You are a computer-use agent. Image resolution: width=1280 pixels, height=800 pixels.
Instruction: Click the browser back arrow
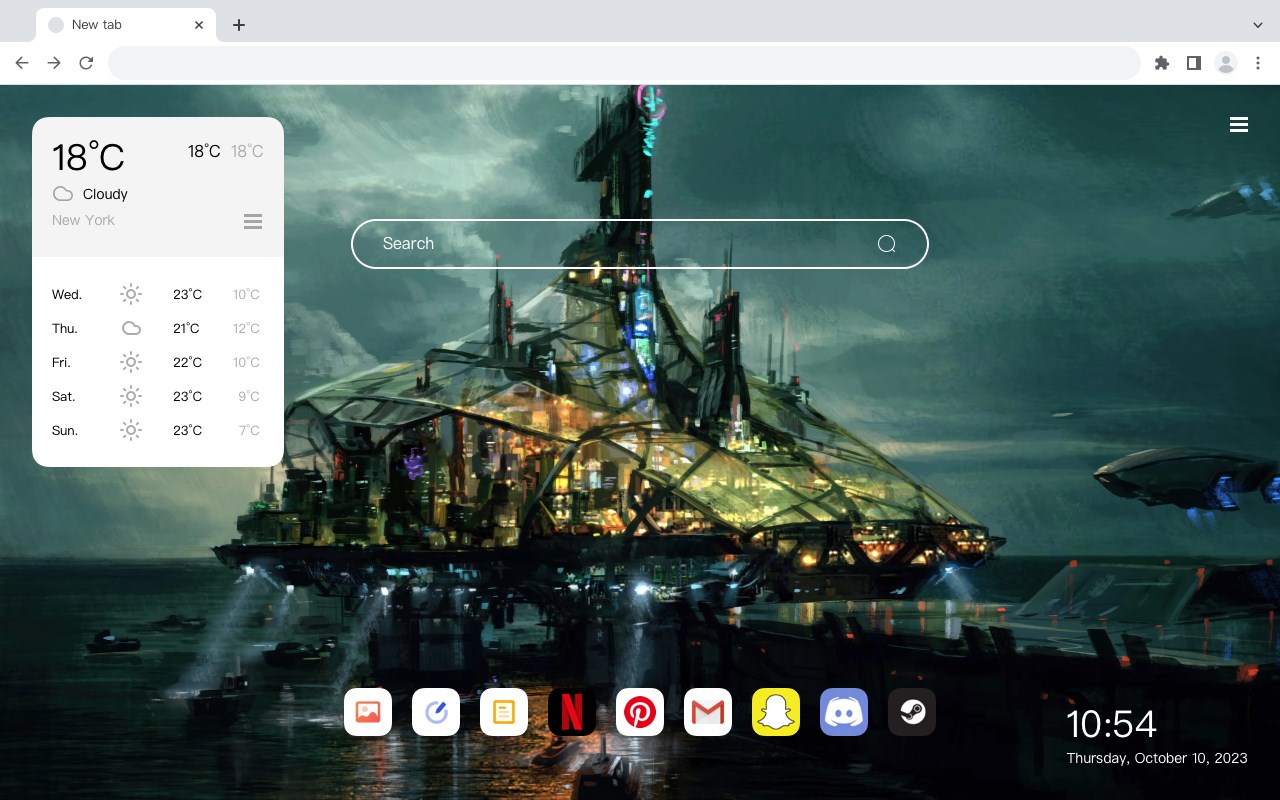point(22,63)
